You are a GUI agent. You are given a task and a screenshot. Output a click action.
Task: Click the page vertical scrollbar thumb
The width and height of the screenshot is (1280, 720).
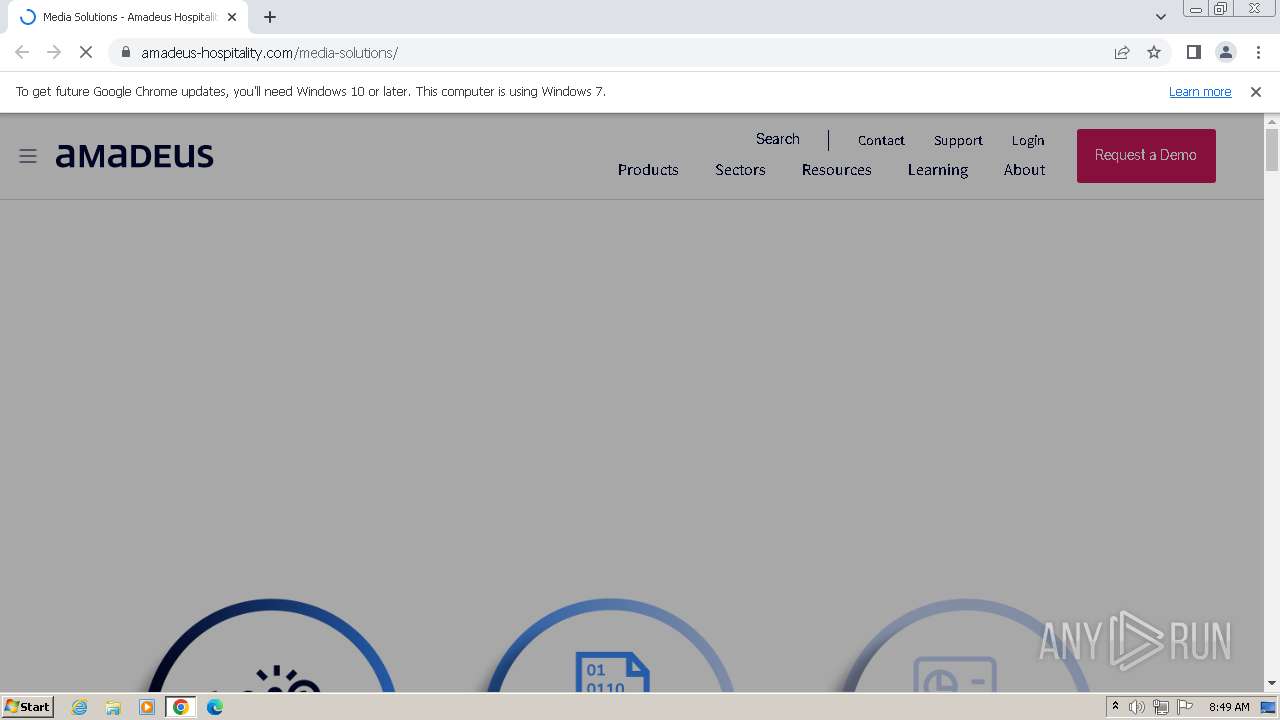coord(1272,149)
